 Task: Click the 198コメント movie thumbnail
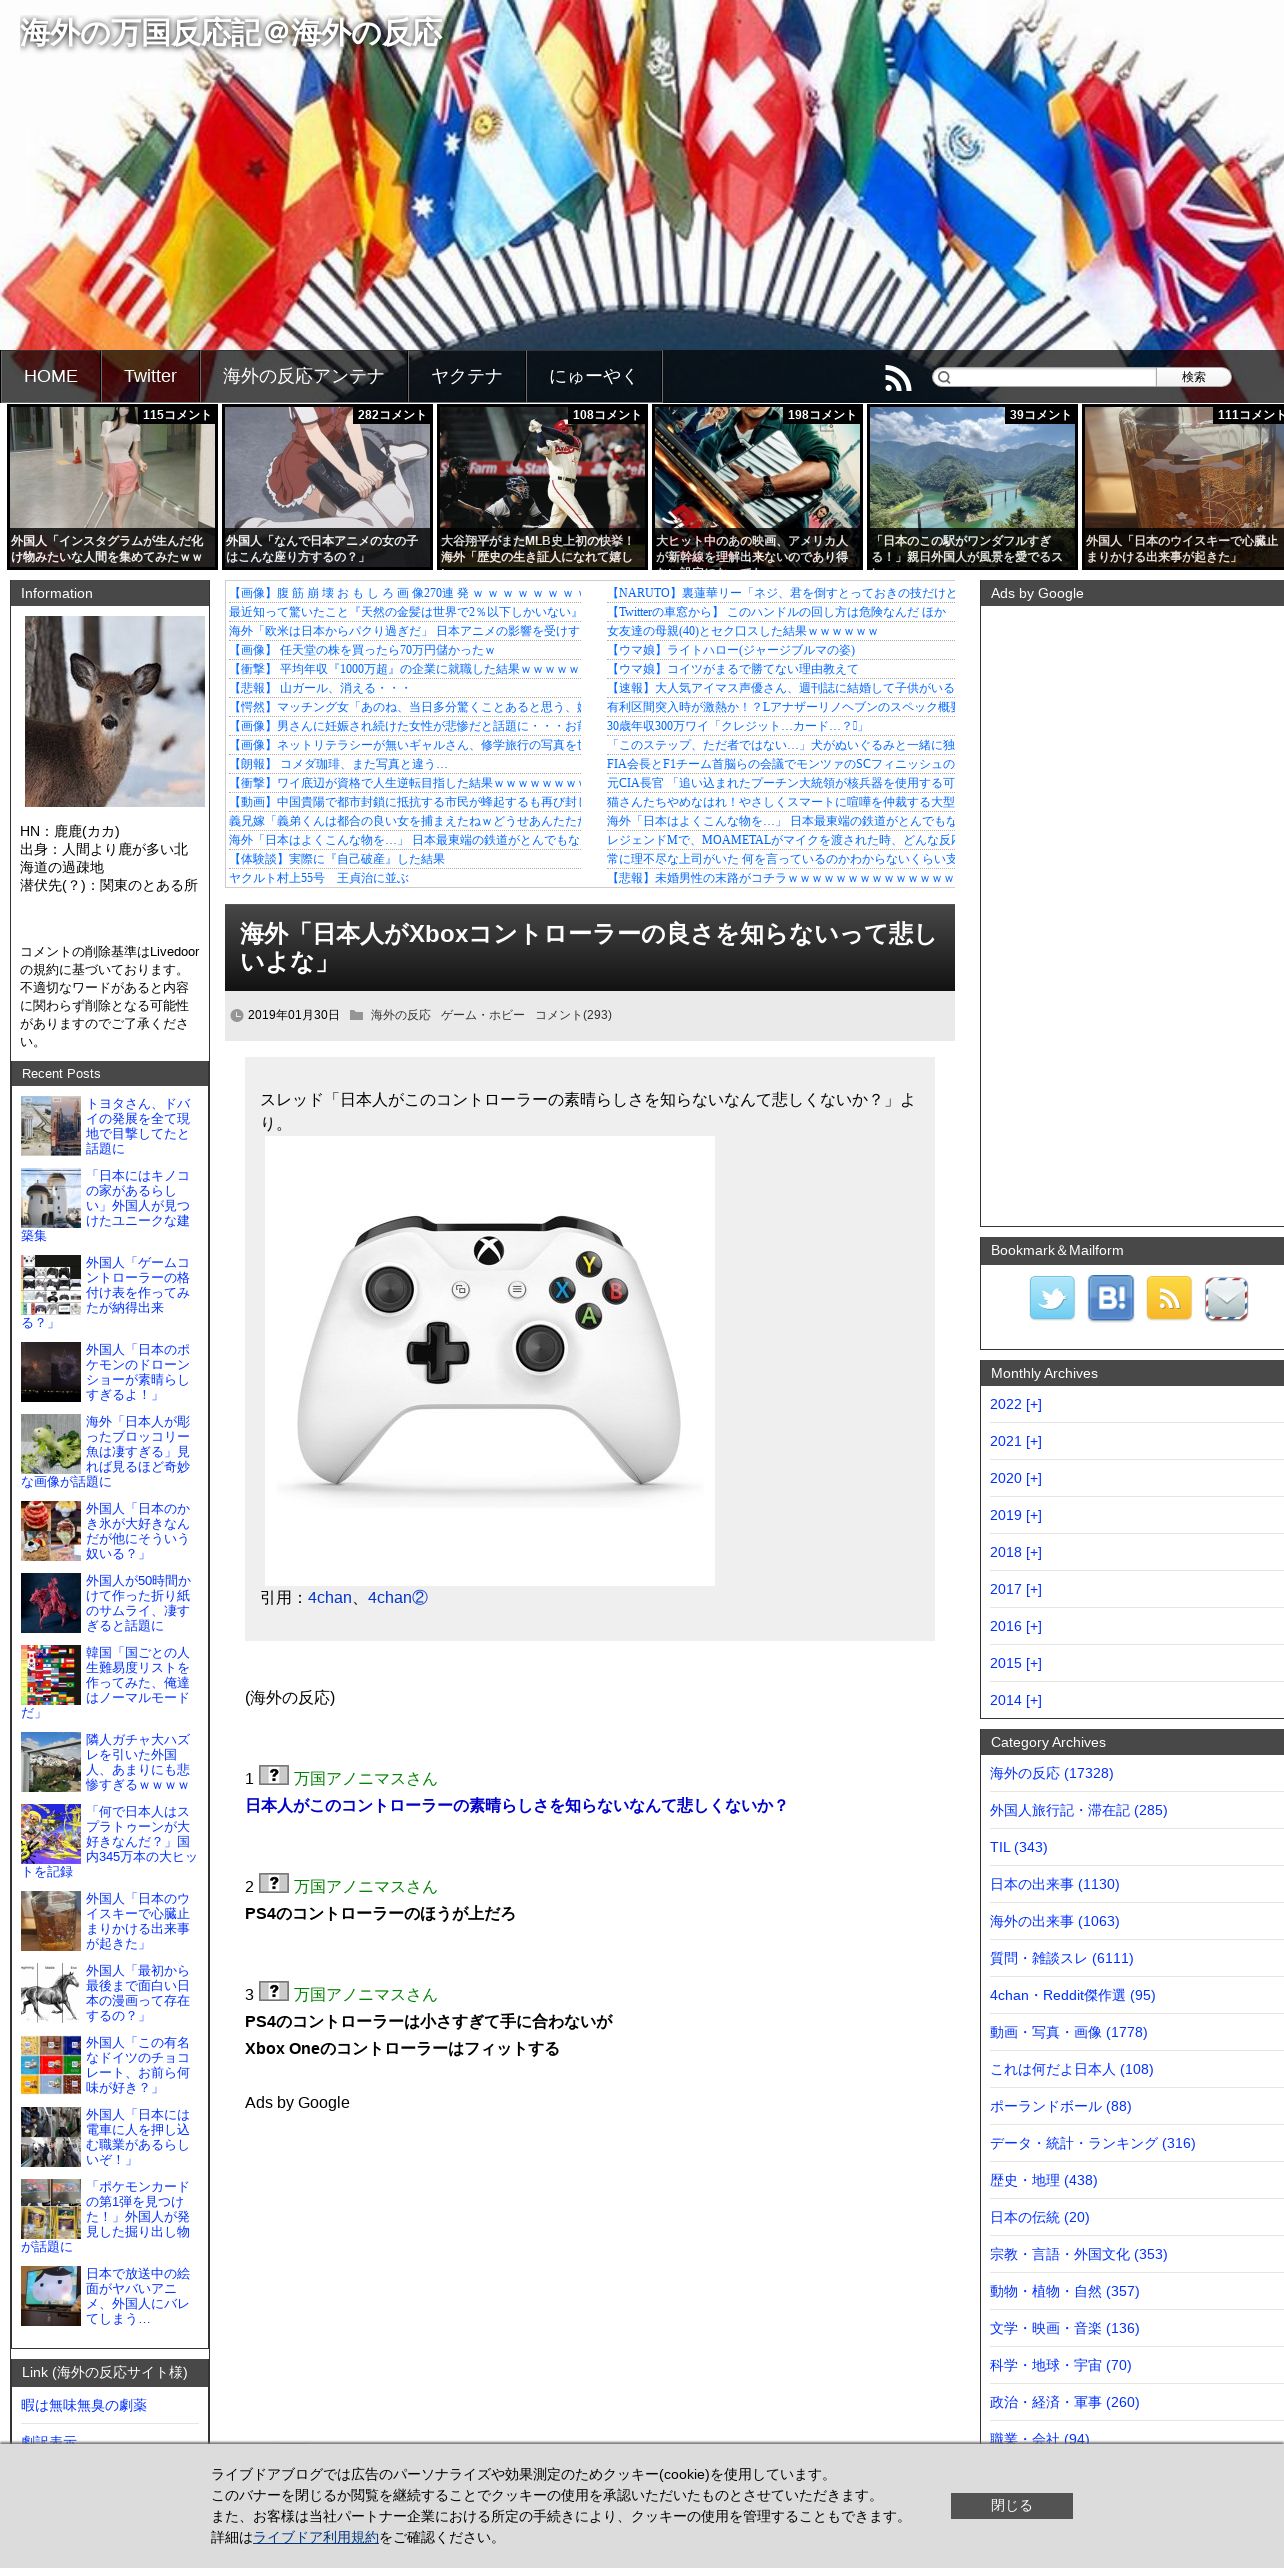pos(757,487)
